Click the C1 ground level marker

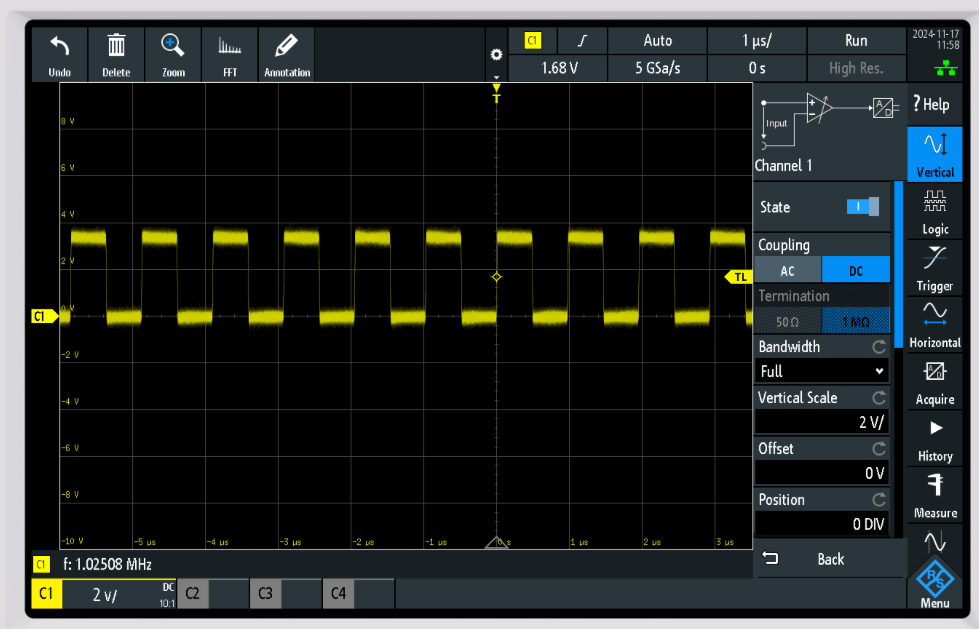(44, 316)
